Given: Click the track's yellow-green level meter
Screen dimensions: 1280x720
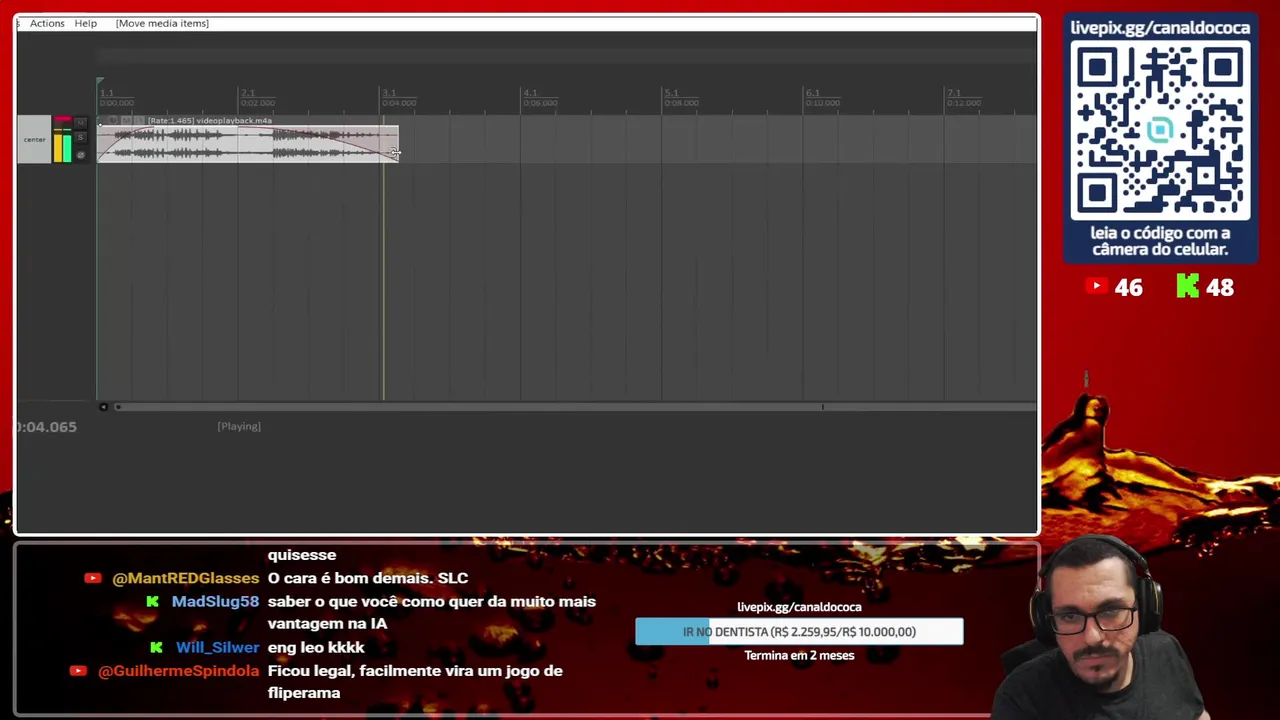Looking at the screenshot, I should click(63, 146).
